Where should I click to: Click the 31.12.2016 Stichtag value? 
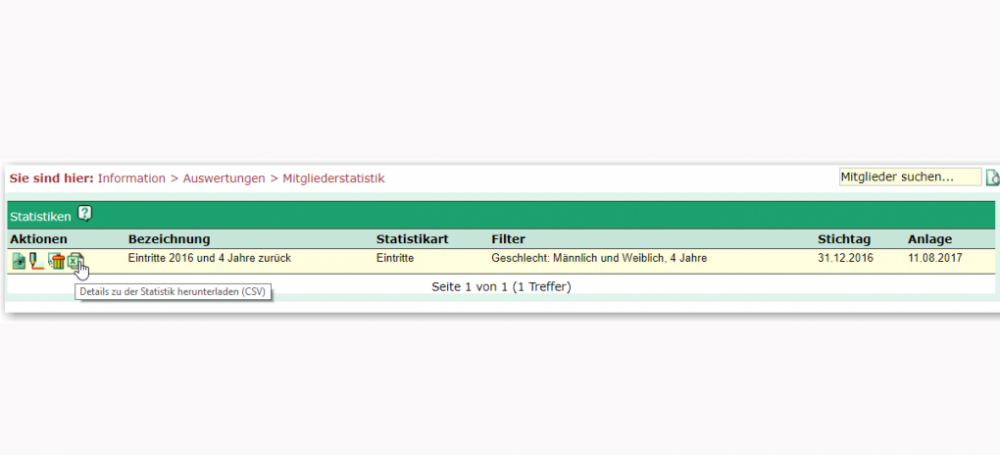(x=846, y=258)
